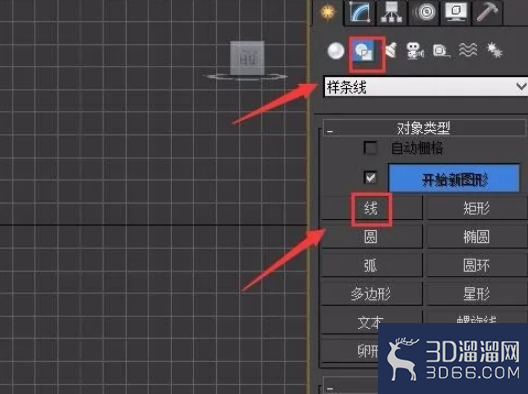528x394 pixels.
Task: Choose the 星形 star button
Action: pyautogui.click(x=476, y=294)
